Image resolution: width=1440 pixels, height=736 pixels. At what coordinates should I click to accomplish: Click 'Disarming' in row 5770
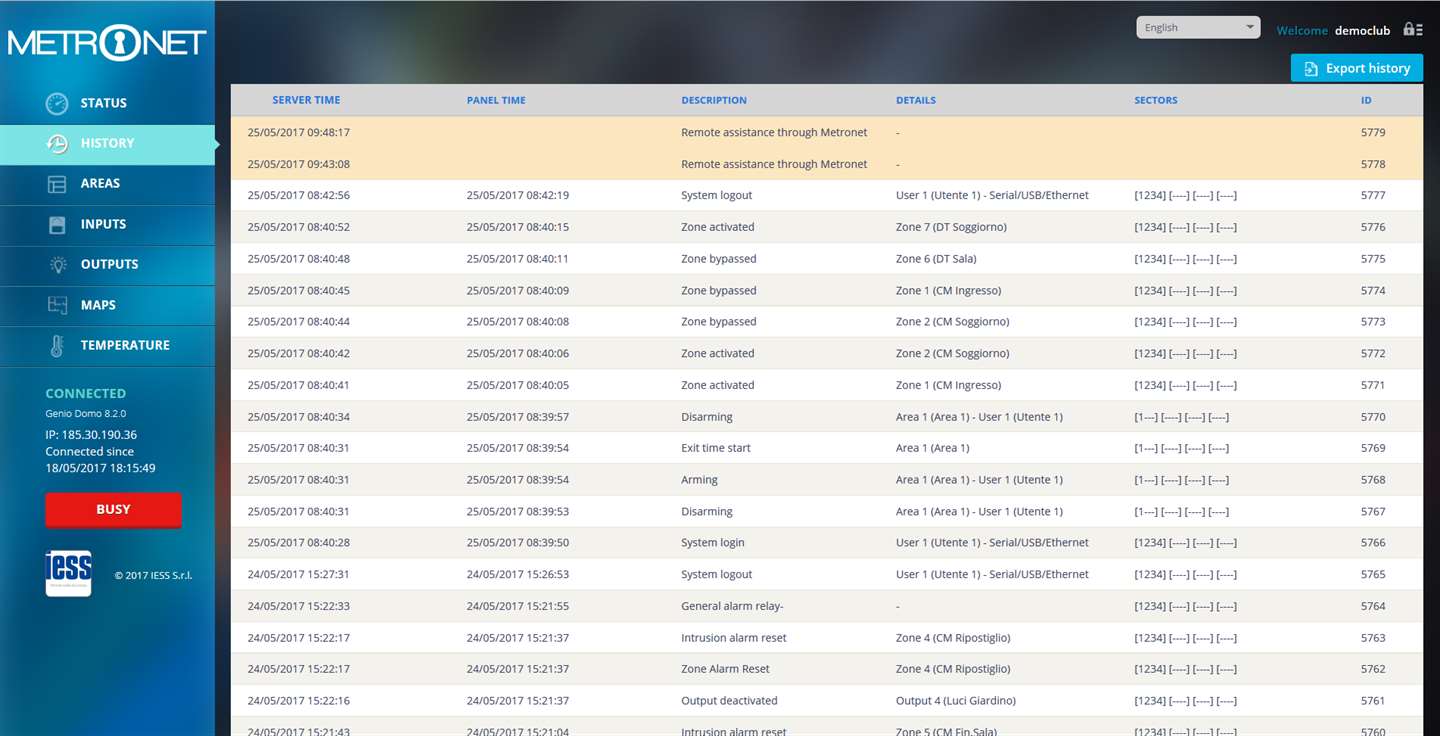pos(707,417)
